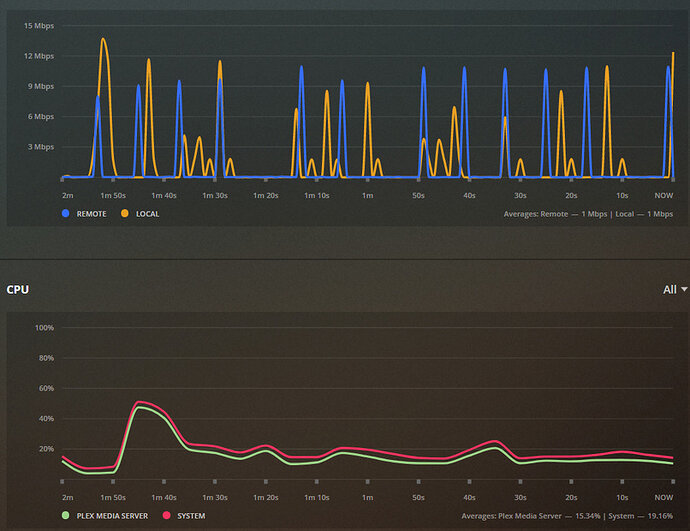Screen dimensions: 690x531
Task: Click the 12 Mbps axis label
Action: click(x=39, y=56)
